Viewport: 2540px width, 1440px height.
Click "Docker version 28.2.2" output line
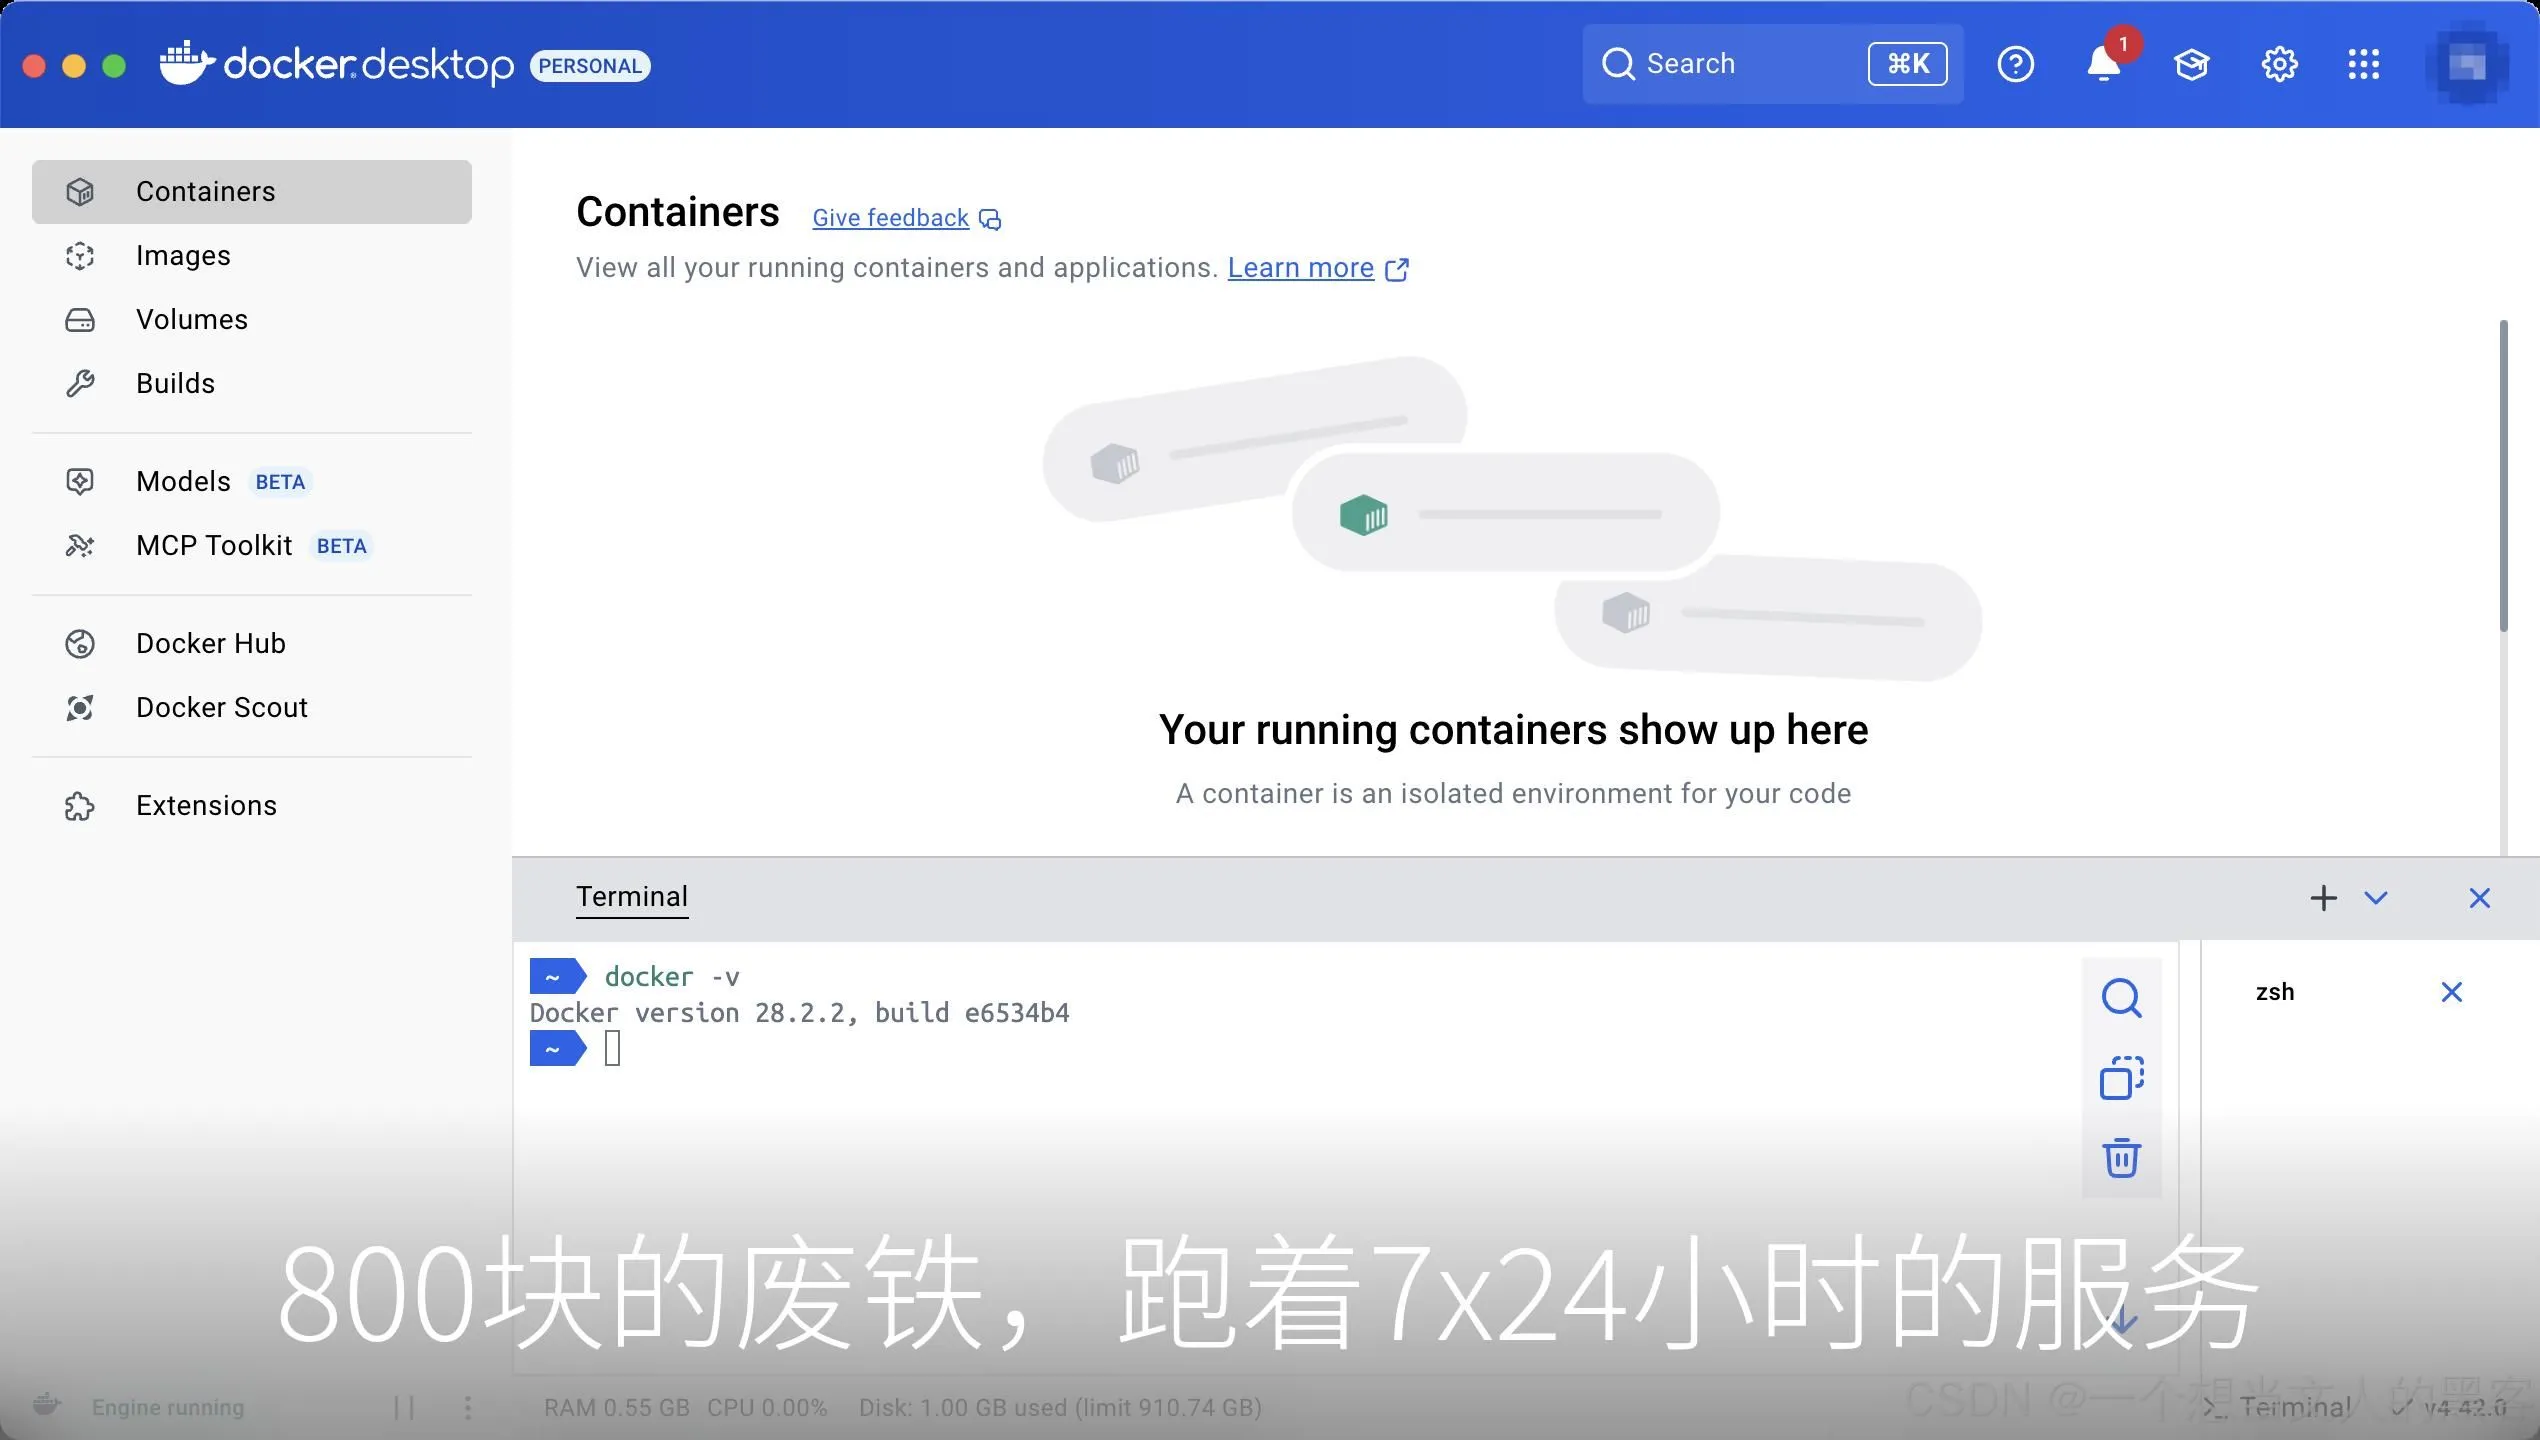pos(800,1013)
